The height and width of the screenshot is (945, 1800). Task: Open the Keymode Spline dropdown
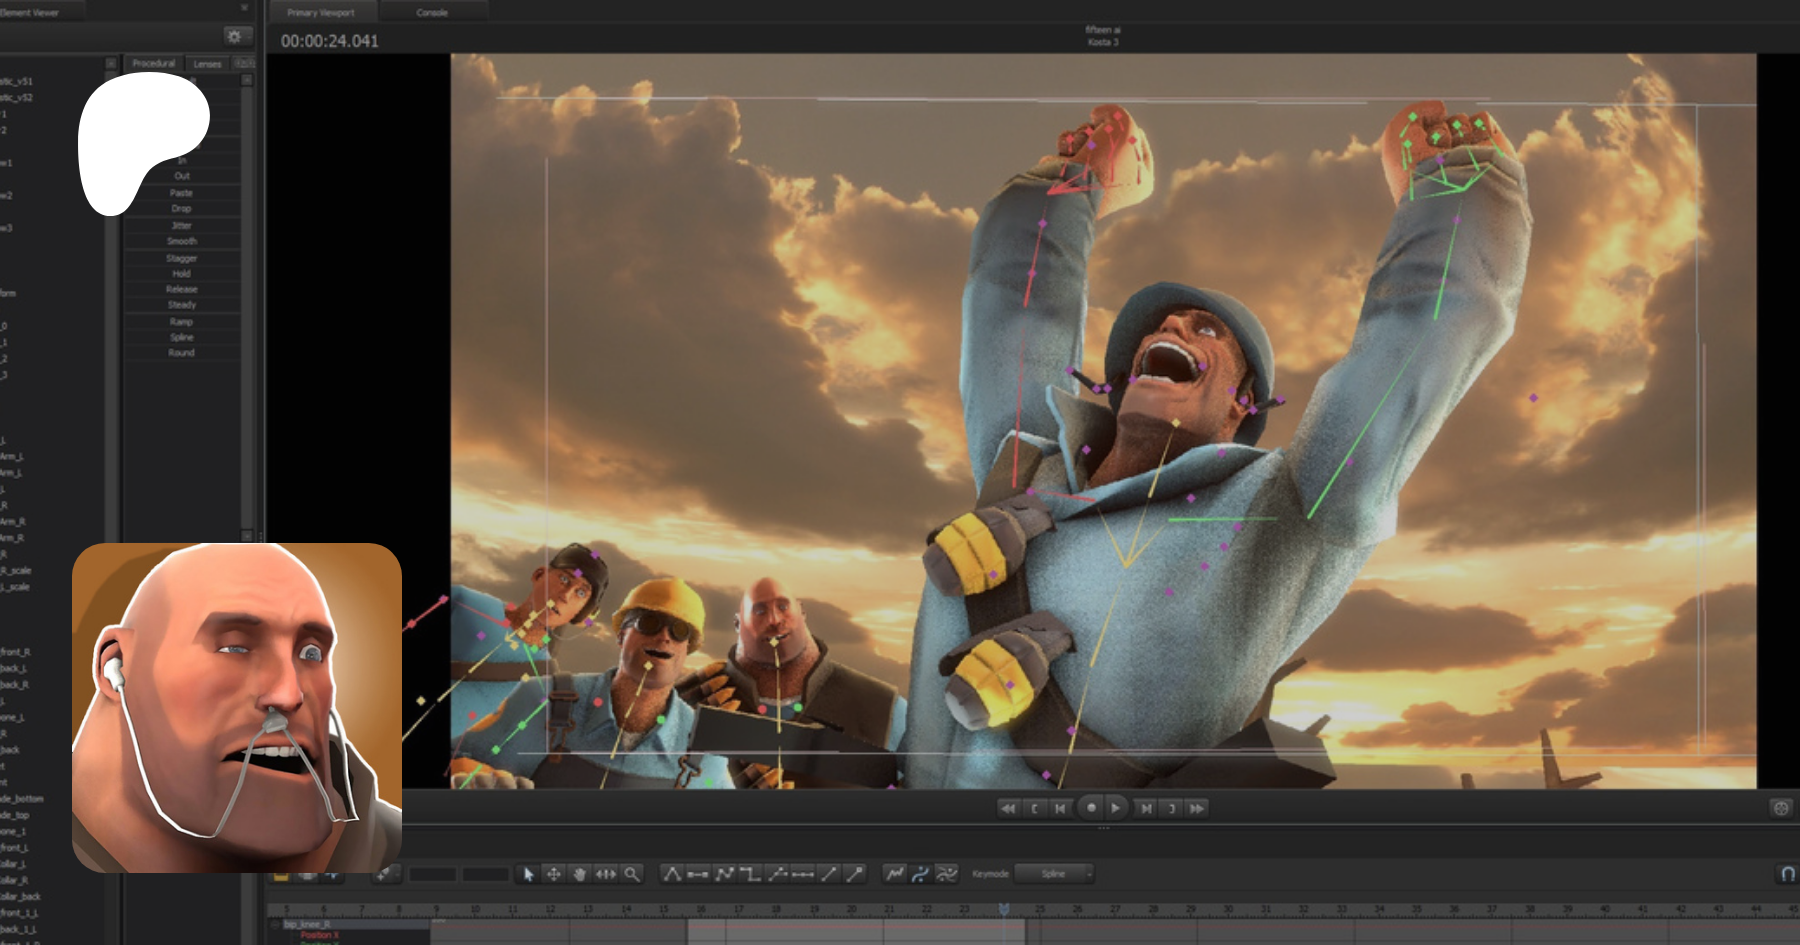coord(1054,874)
